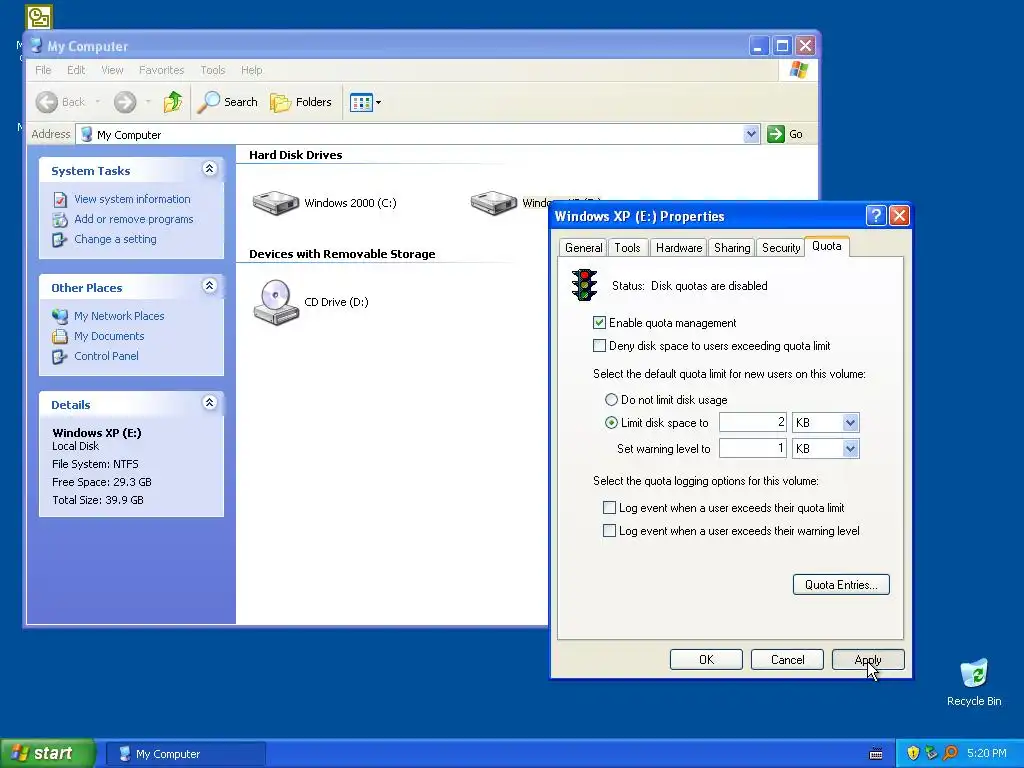Click View system information icon
Image resolution: width=1024 pixels, height=768 pixels.
59,199
